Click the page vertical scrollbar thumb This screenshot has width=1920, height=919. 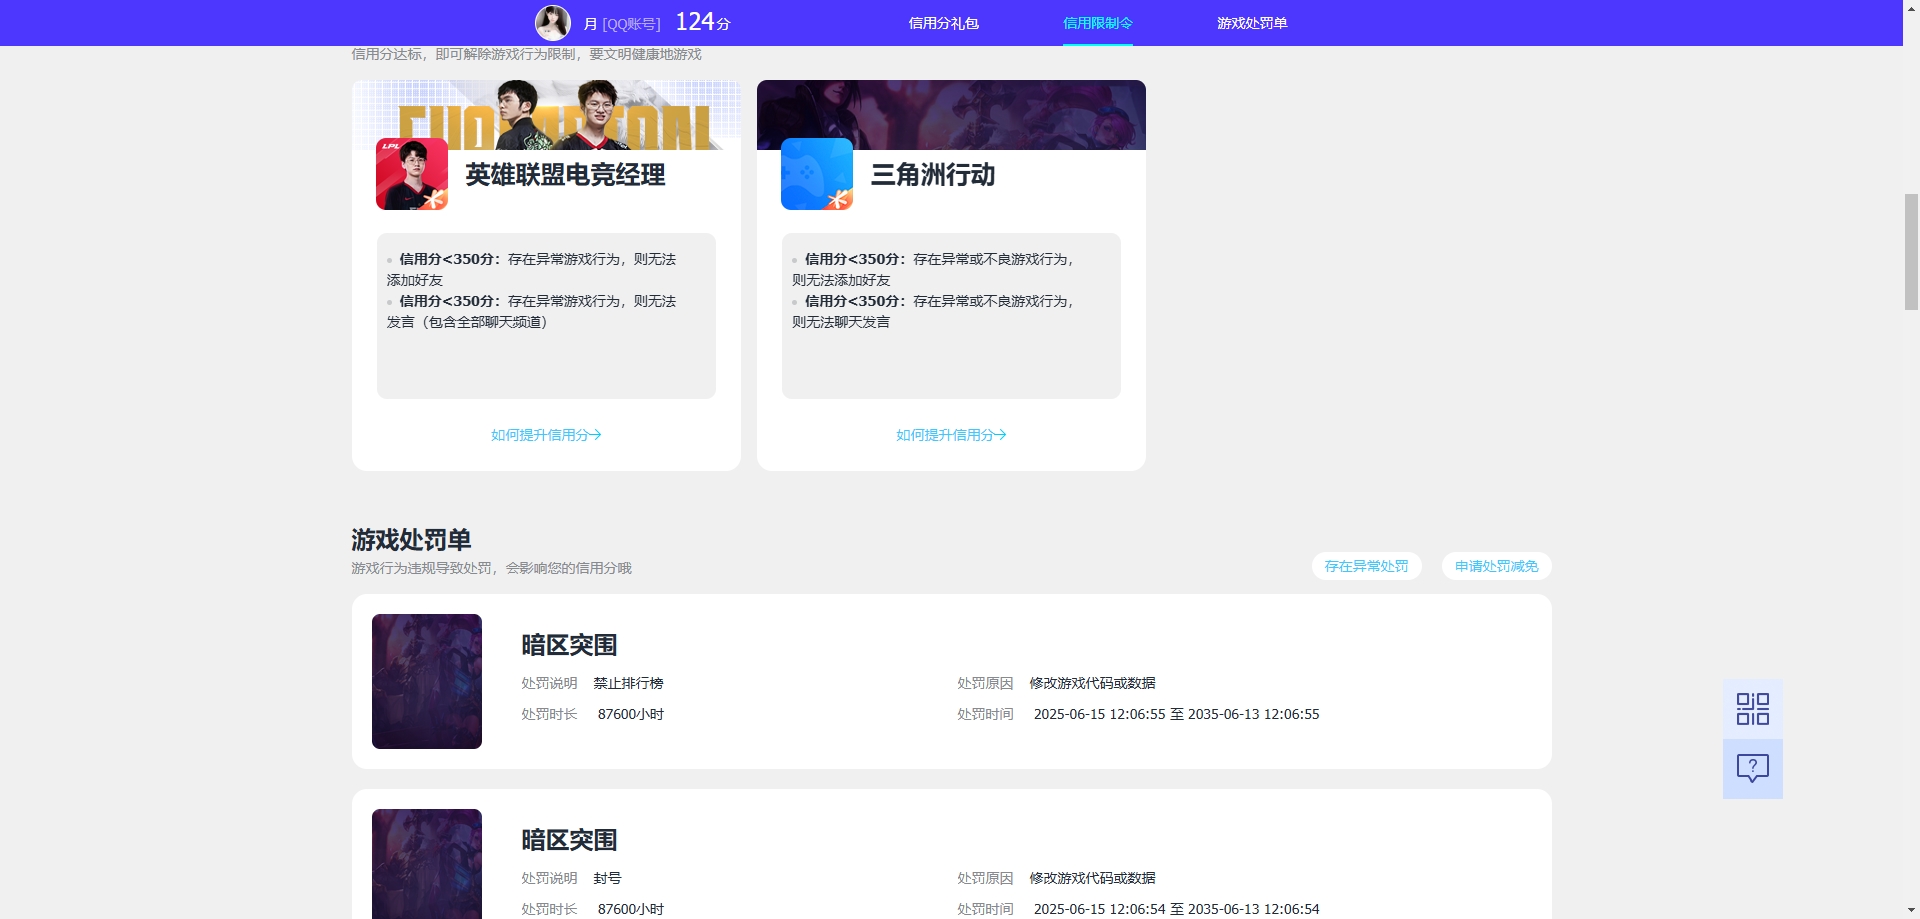[1911, 252]
